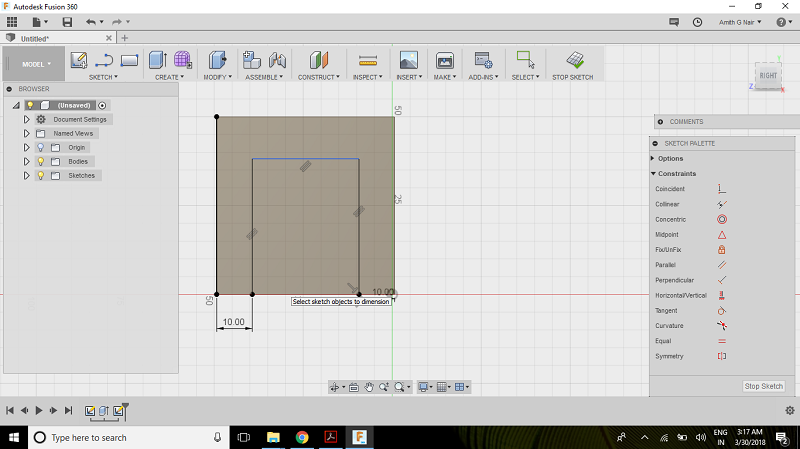Expand the Origin node
The image size is (800, 449).
pos(27,147)
